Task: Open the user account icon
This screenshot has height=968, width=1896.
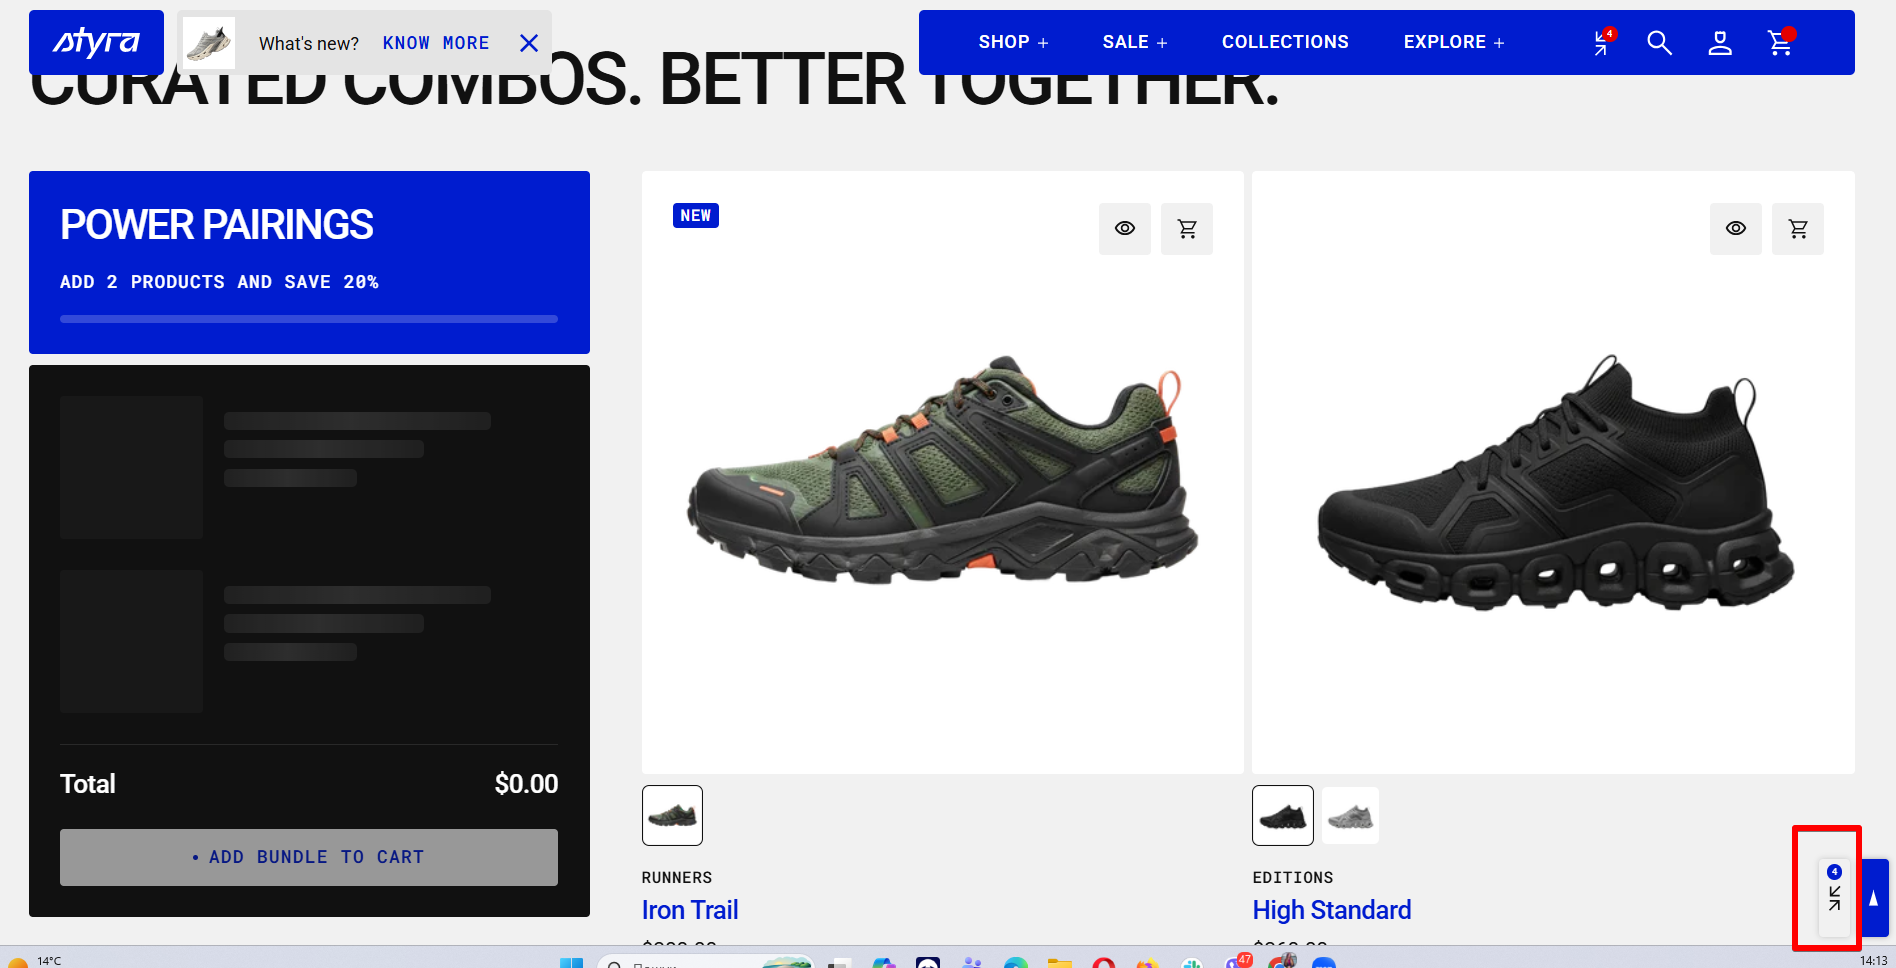Action: [1719, 43]
